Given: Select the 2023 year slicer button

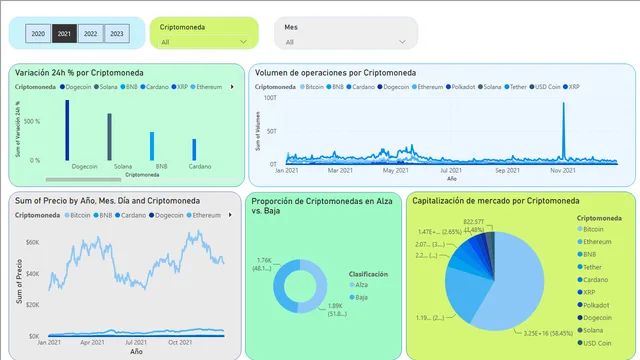Looking at the screenshot, I should (117, 33).
